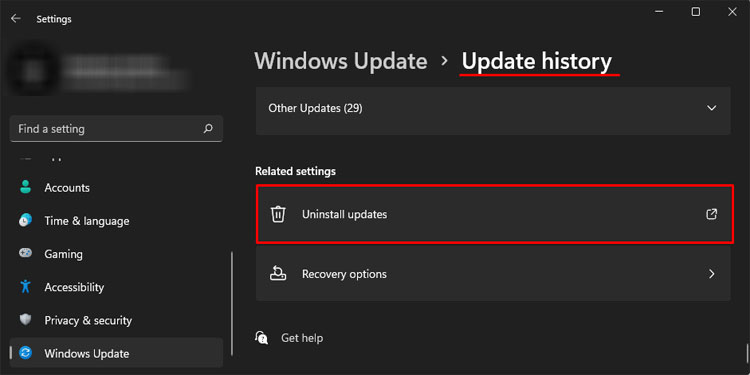Click Windows Update breadcrumb link
Image resolution: width=750 pixels, height=375 pixels.
[341, 61]
